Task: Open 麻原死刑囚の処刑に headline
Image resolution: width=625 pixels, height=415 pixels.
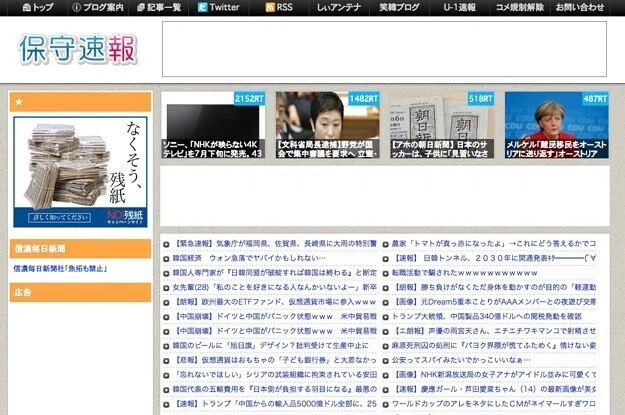Action: 494,346
